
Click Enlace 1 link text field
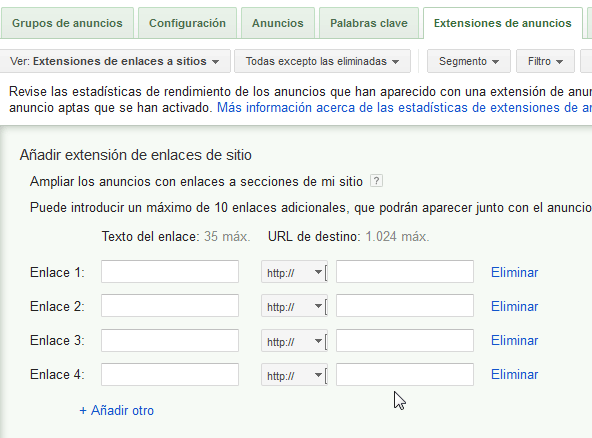click(x=170, y=271)
